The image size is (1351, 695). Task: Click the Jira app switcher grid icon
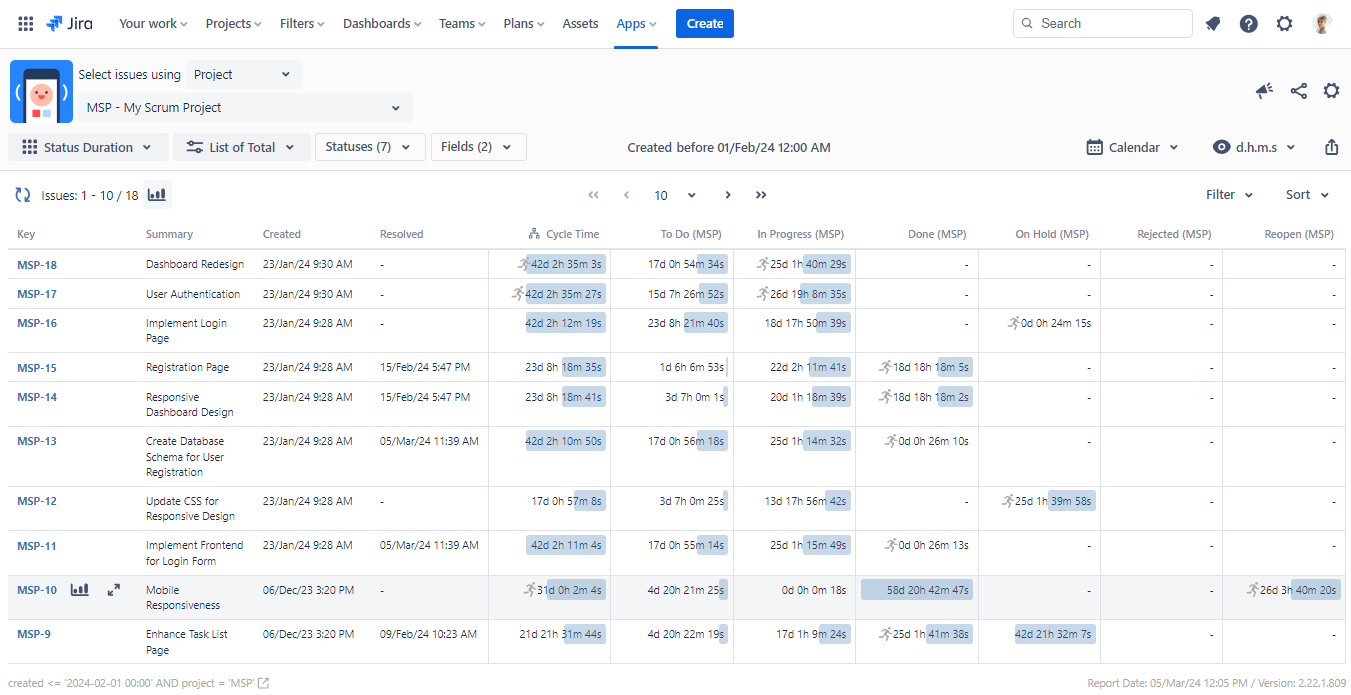[25, 22]
